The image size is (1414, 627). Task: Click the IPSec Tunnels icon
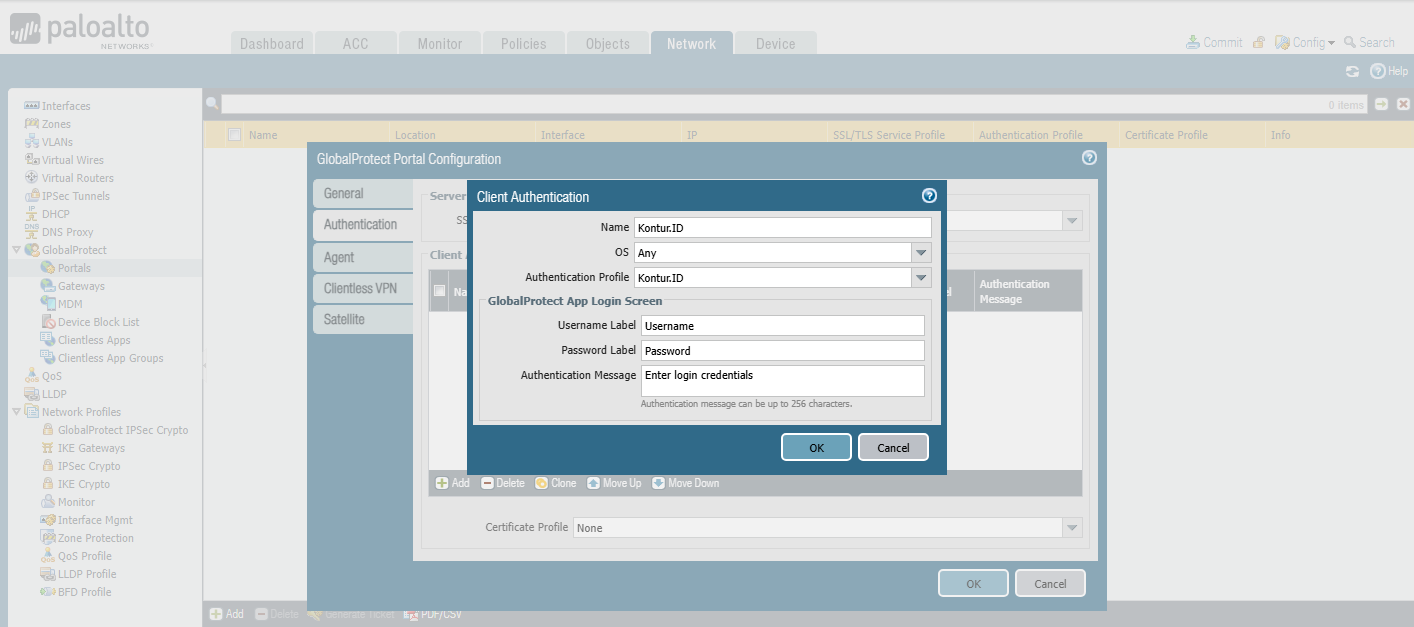tap(31, 196)
